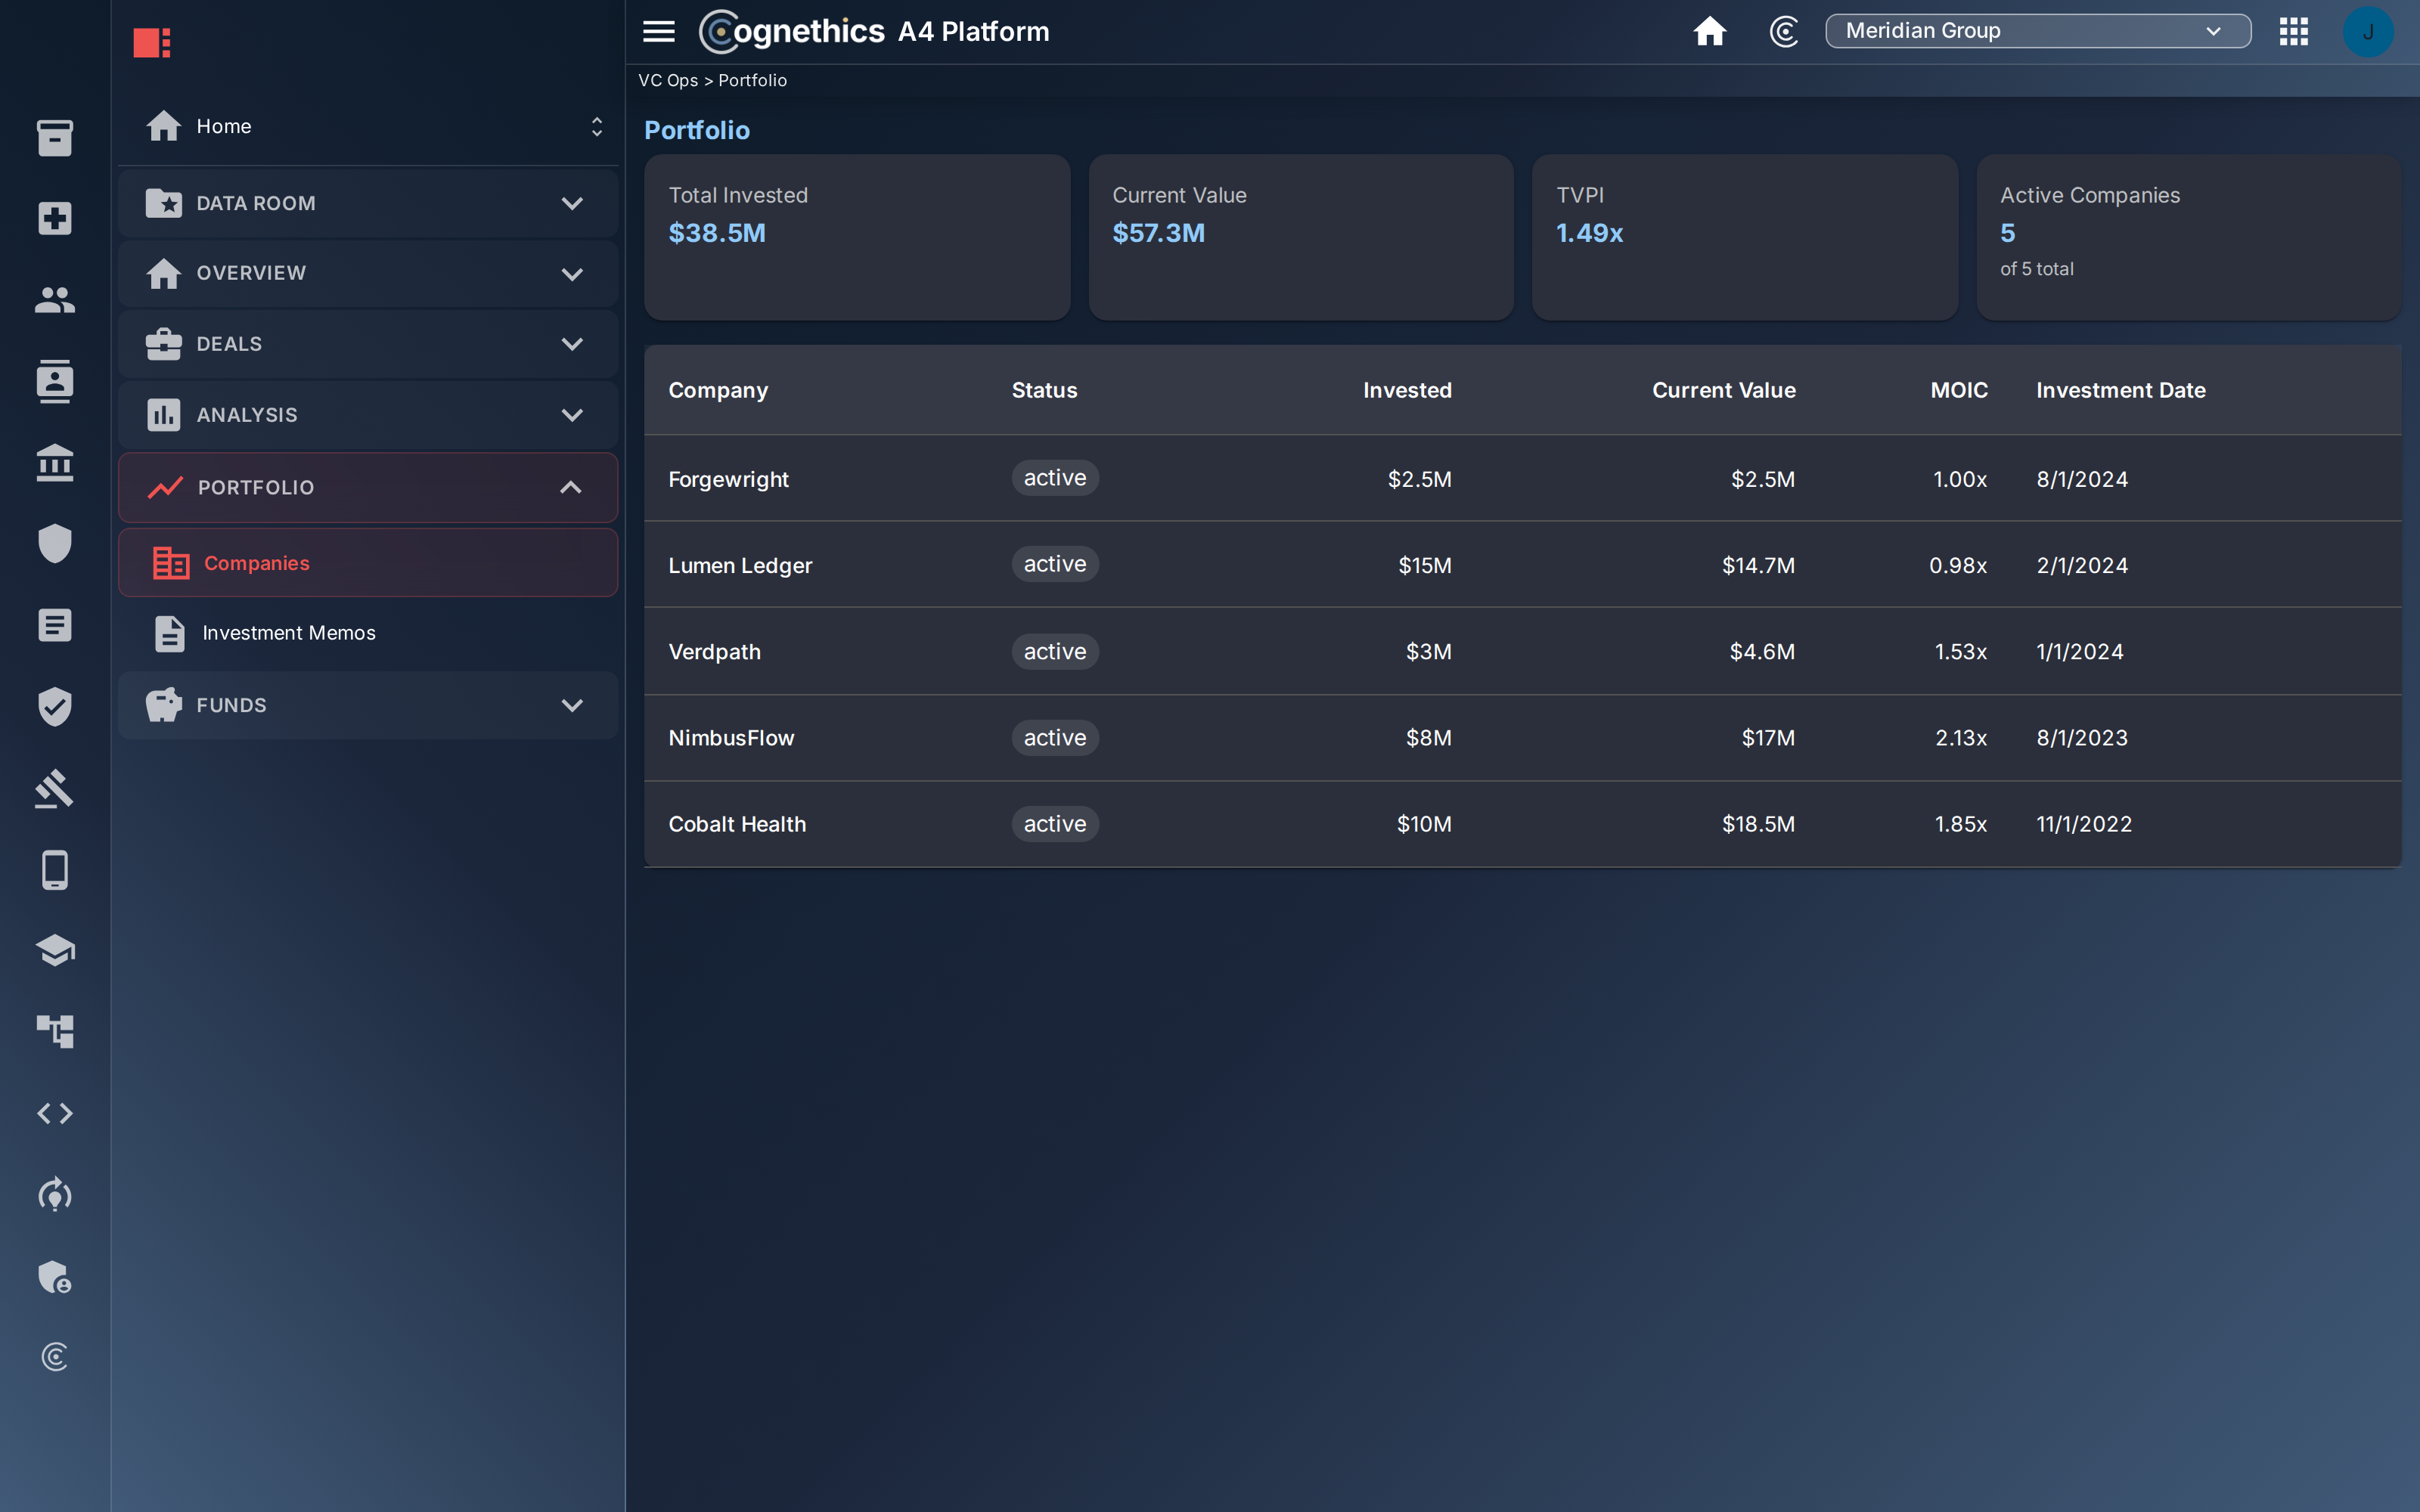This screenshot has height=1512, width=2420.
Task: Click the Cognethics logo icon at rail bottom
Action: pyautogui.click(x=55, y=1357)
